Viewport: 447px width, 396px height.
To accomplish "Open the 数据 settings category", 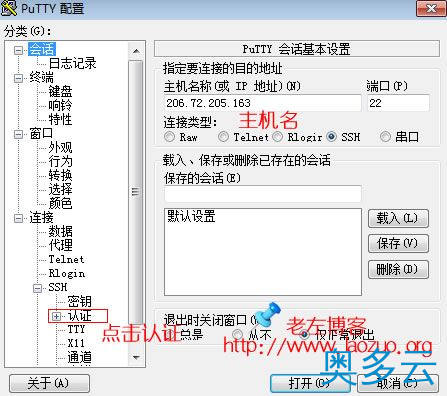I will point(60,231).
